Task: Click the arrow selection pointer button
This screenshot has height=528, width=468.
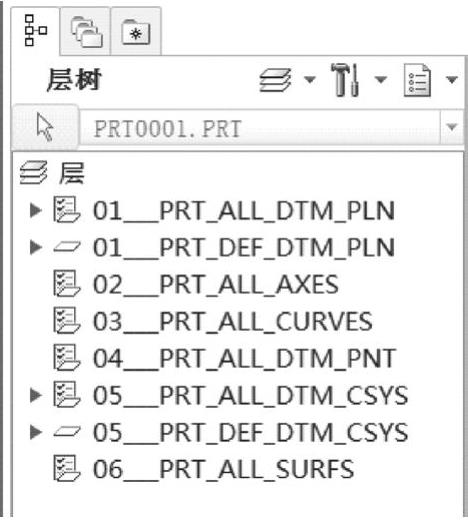Action: click(x=45, y=127)
